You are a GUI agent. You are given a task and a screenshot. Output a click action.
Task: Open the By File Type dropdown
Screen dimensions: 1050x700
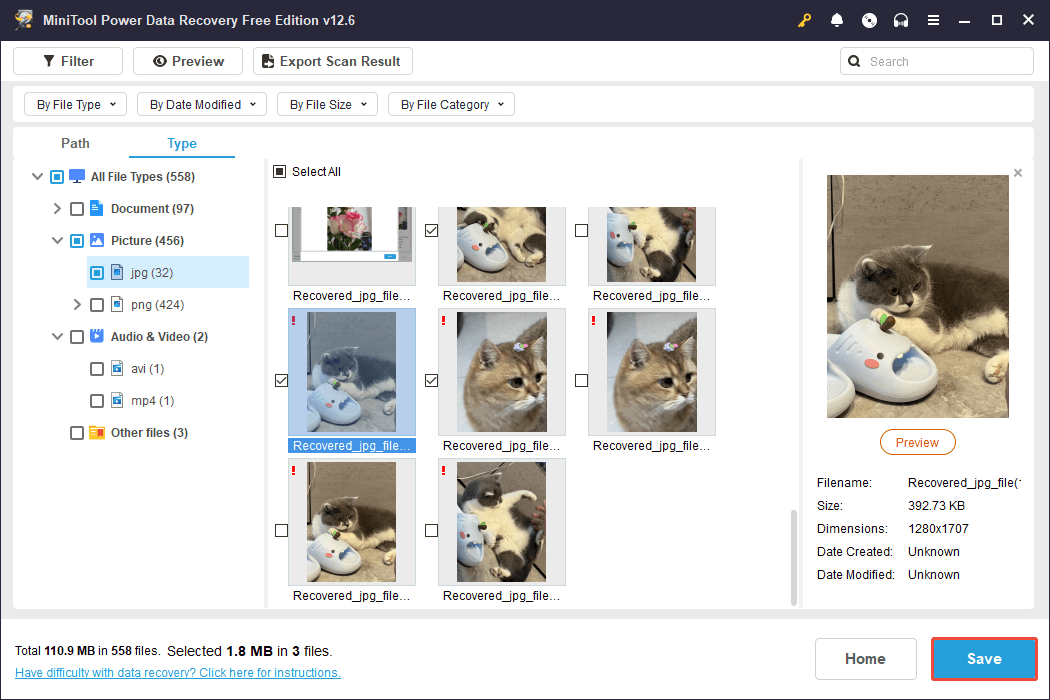[75, 104]
